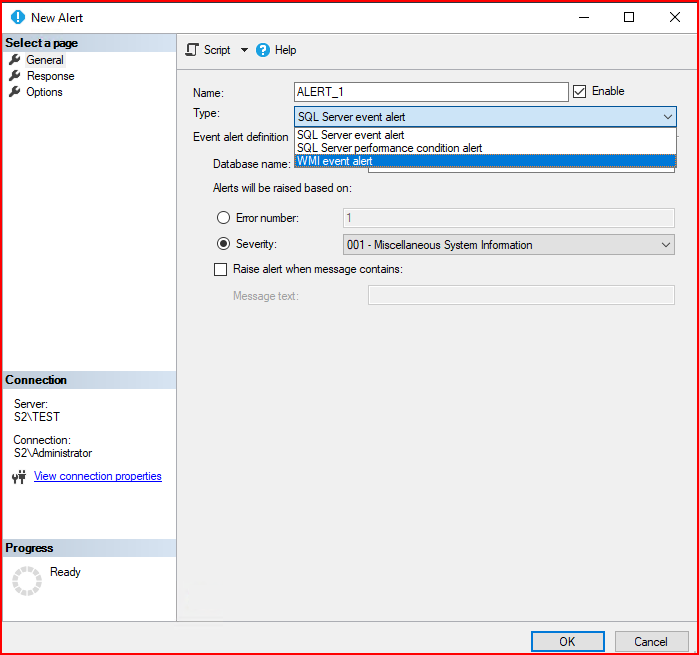Viewport: 699px width, 655px height.
Task: Click the connection S2\Administrator text
Action: pyautogui.click(x=53, y=453)
